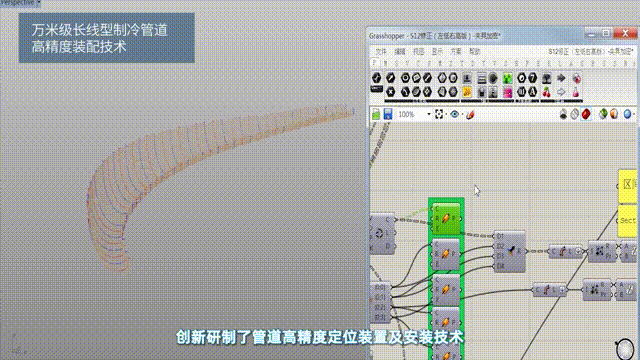Image resolution: width=640 pixels, height=360 pixels.
Task: Click the green panel component icon
Action: (x=507, y=78)
